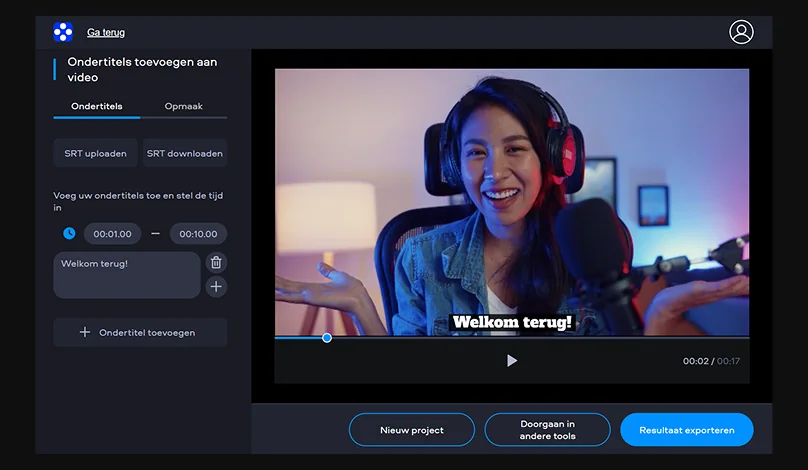Open the user profile icon
The width and height of the screenshot is (808, 470).
[x=741, y=32]
